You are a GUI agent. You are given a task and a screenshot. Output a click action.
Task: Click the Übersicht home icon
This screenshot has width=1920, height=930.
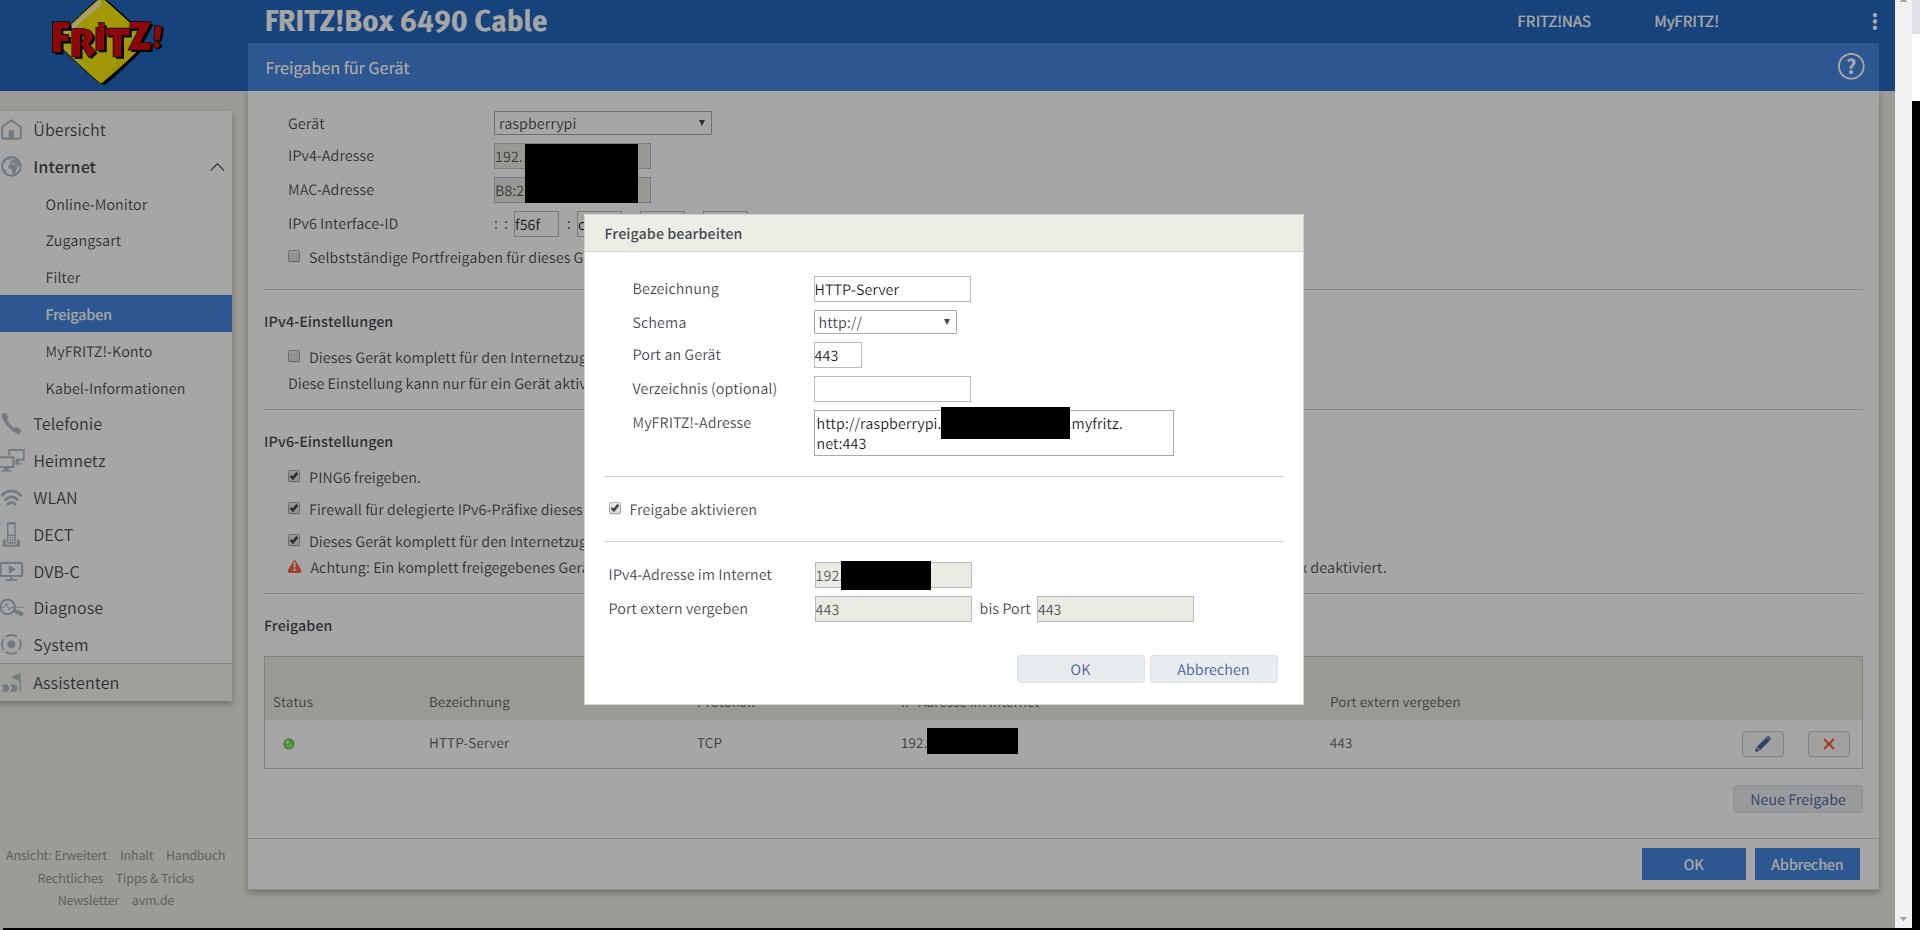tap(12, 130)
